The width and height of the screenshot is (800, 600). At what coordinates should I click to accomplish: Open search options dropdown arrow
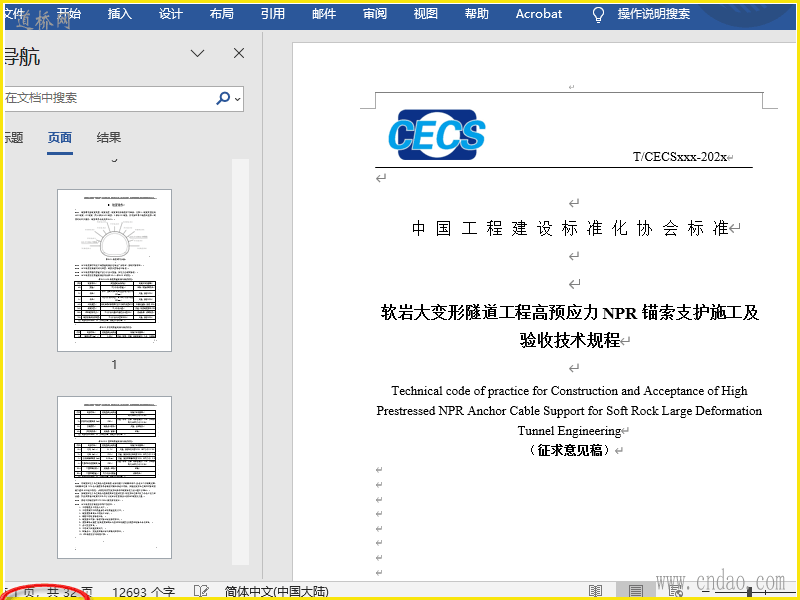coord(238,98)
